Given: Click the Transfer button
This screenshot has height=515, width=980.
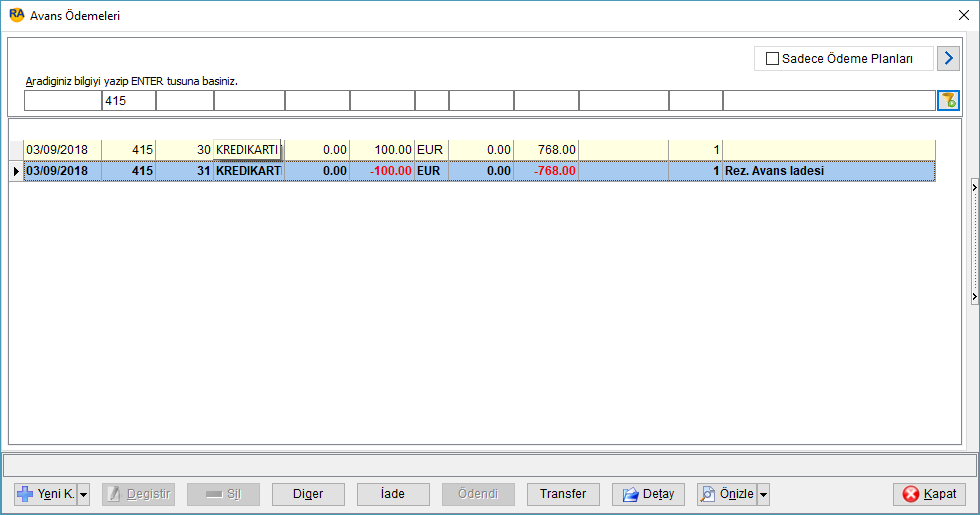Looking at the screenshot, I should (x=563, y=494).
